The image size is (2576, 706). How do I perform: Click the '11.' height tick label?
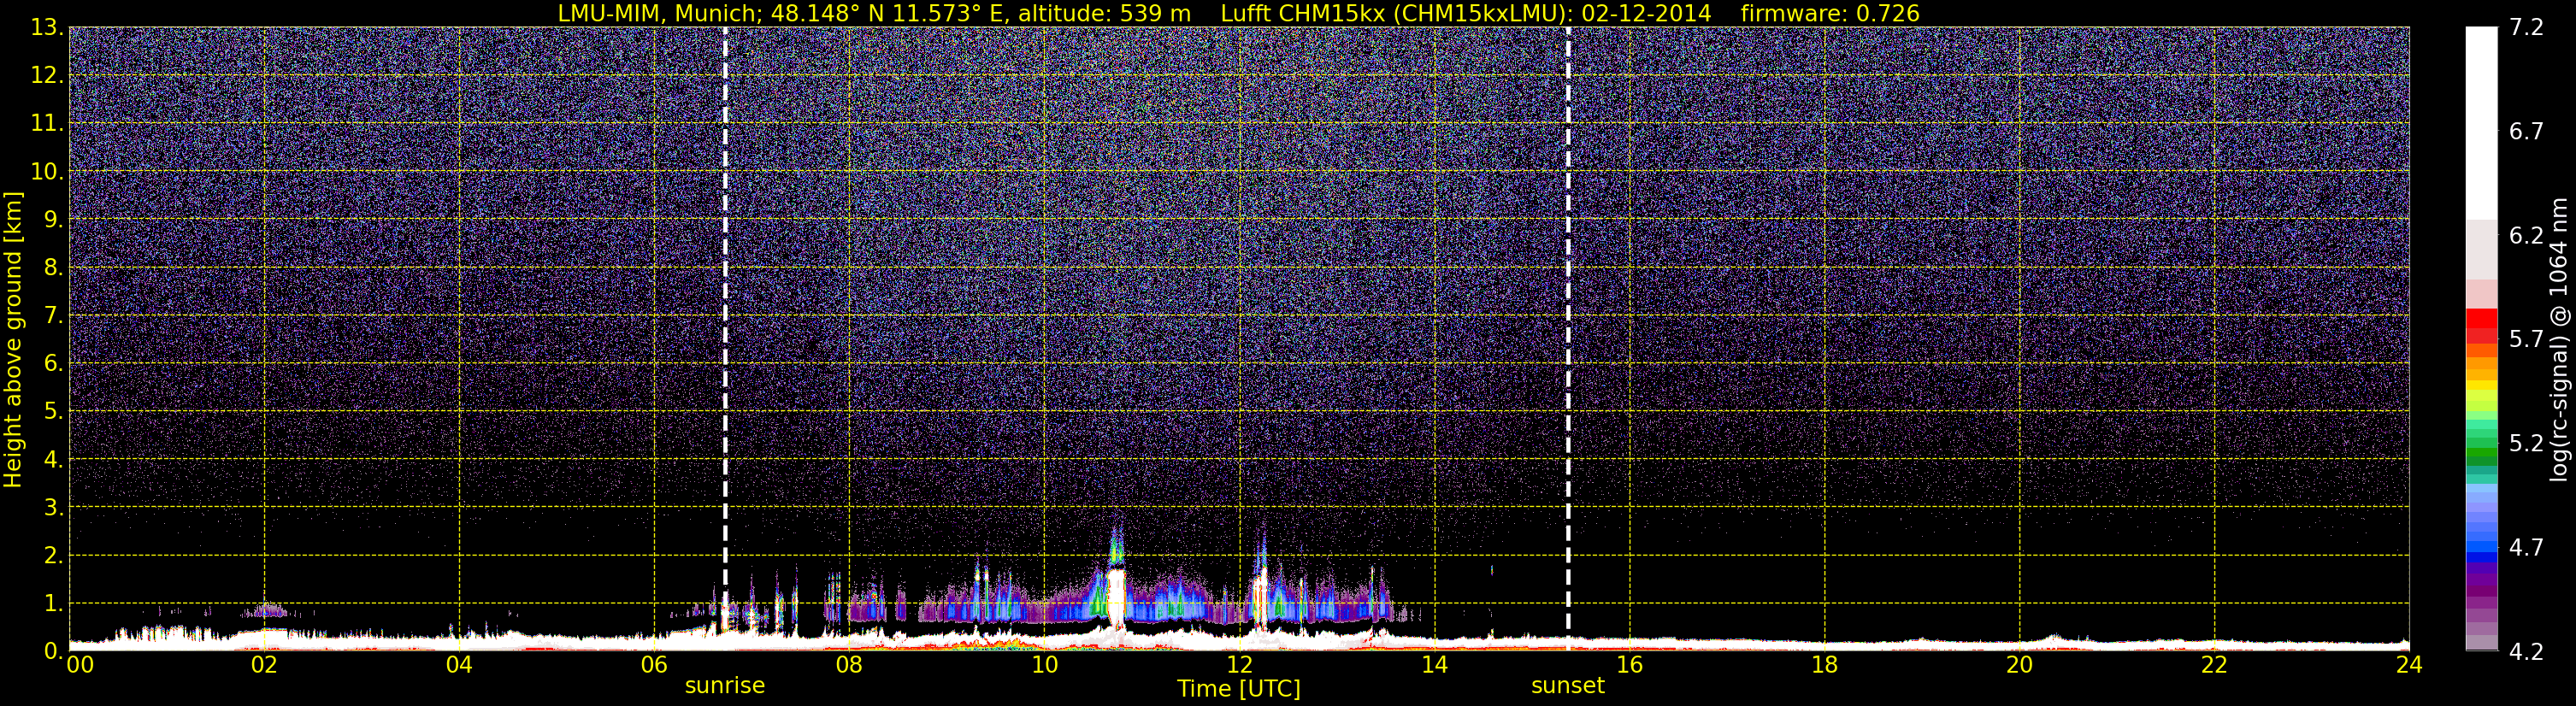coord(47,123)
